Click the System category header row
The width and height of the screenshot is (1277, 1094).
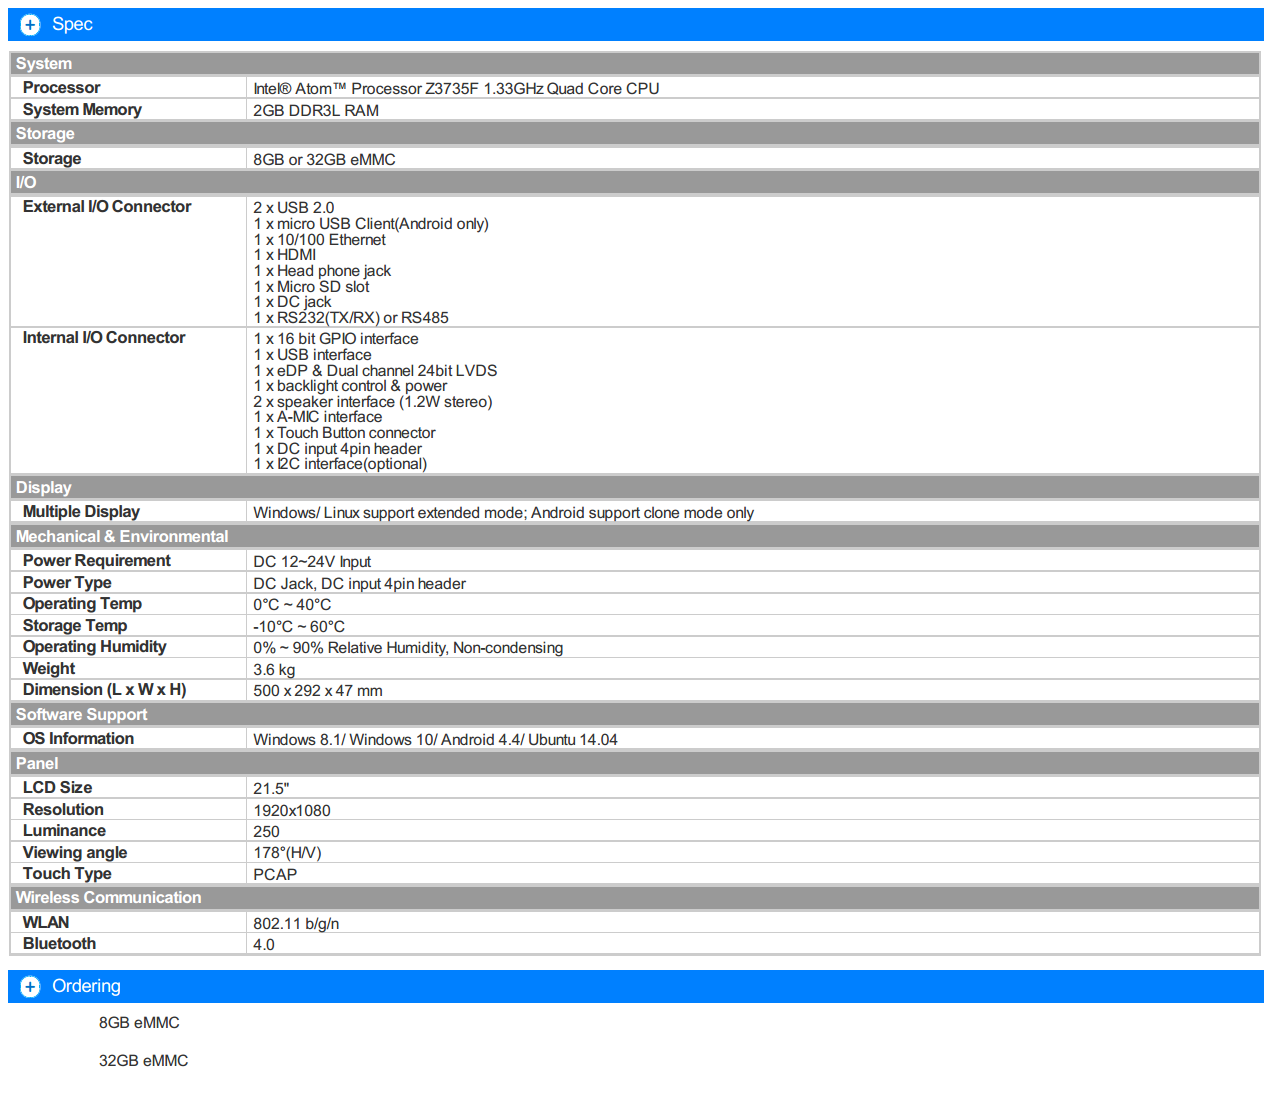point(635,64)
